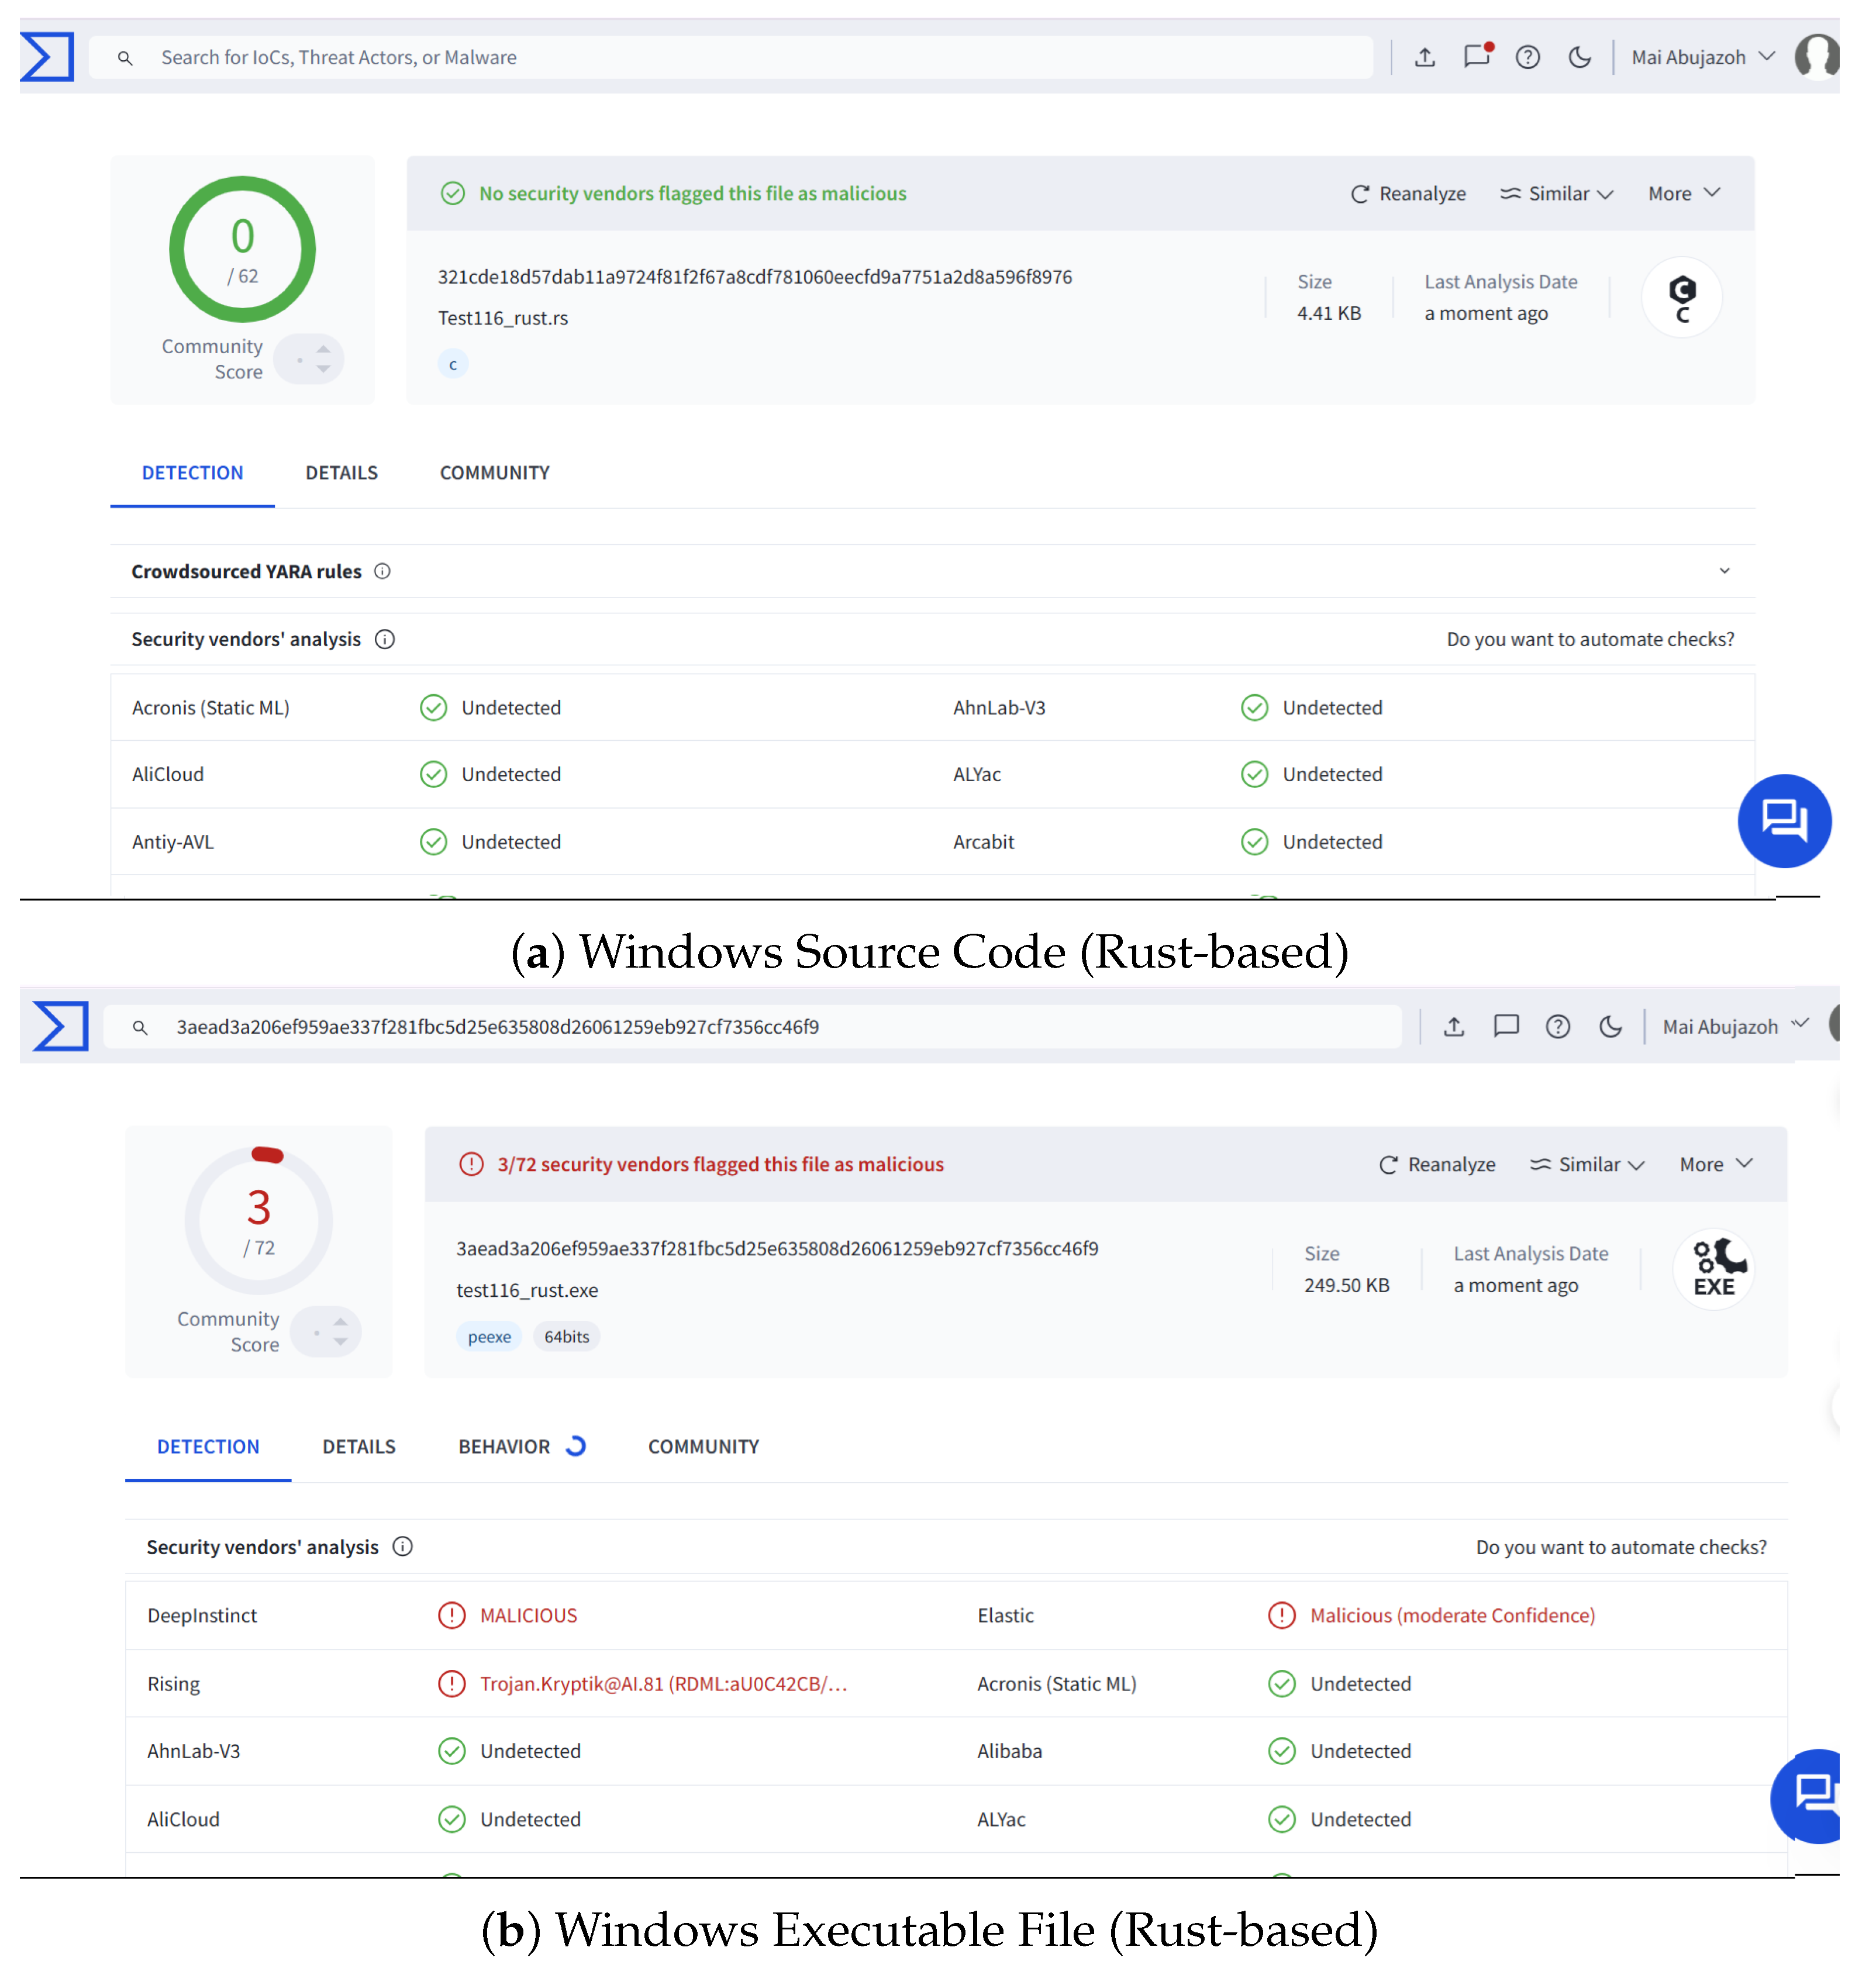Open Mai Abujazoh dropdown in bottom header
1876x1968 pixels.
[x=1736, y=1026]
